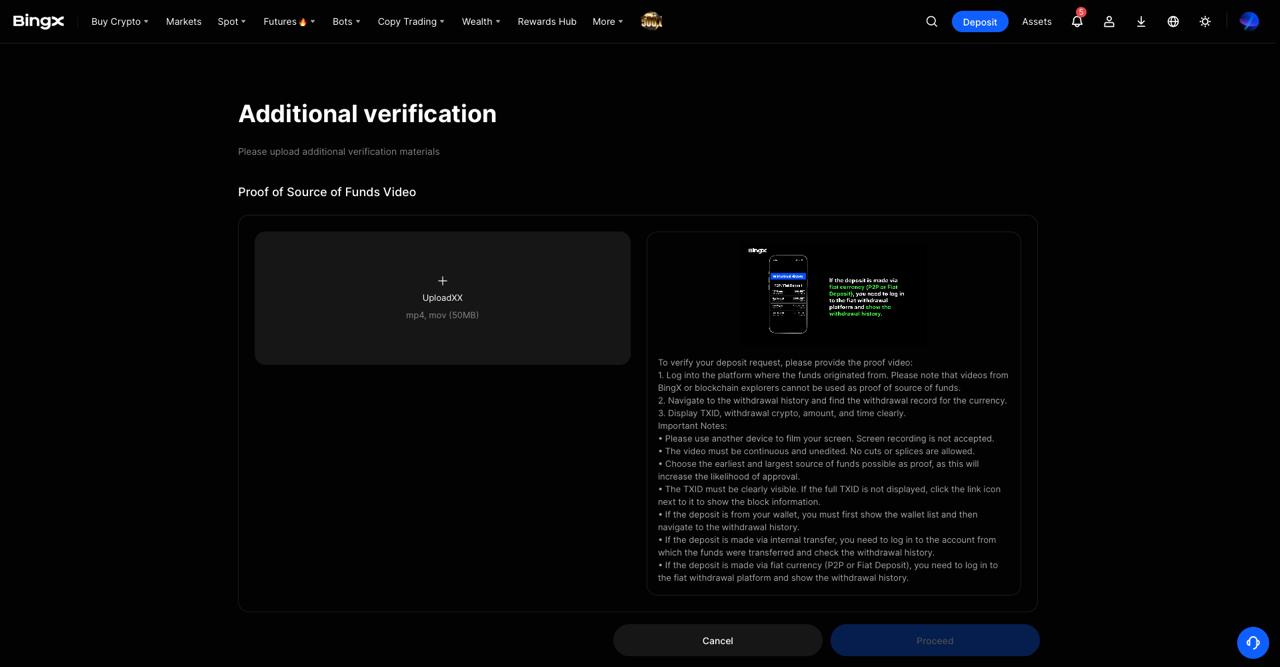Click the Deposit button
The image size is (1280, 667).
pyautogui.click(x=980, y=21)
